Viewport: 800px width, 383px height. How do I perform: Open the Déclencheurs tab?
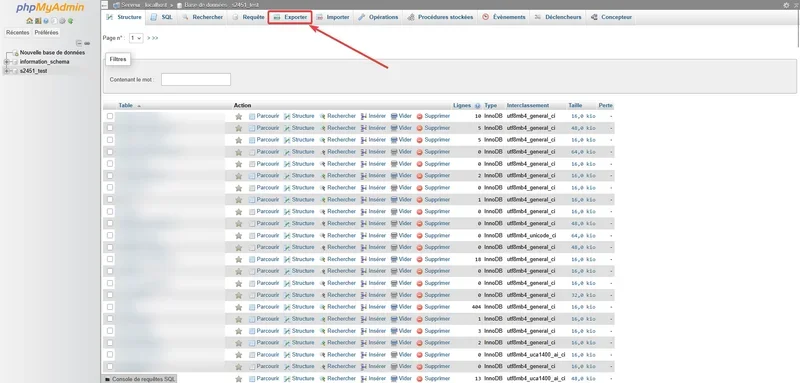(558, 17)
